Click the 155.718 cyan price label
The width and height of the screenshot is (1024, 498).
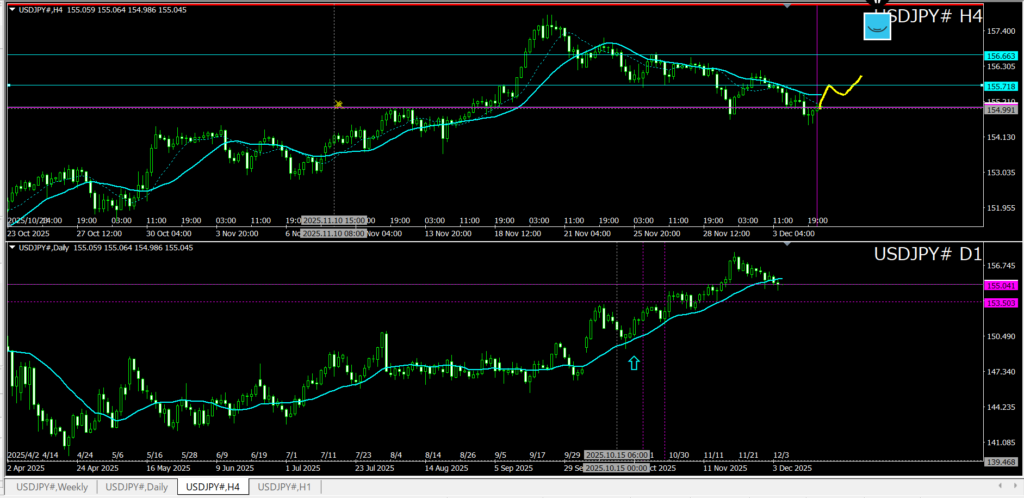point(1001,86)
